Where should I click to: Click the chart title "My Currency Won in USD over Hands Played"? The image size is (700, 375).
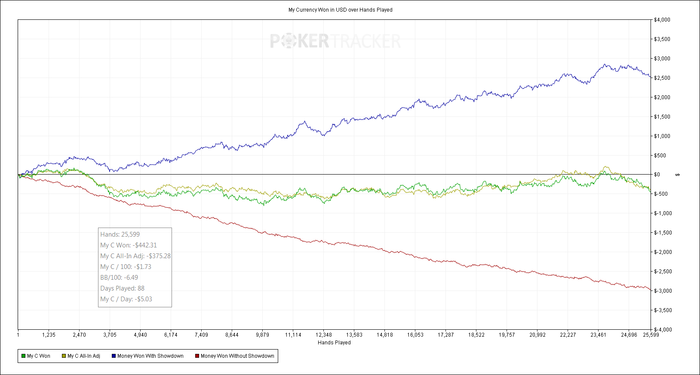click(340, 10)
